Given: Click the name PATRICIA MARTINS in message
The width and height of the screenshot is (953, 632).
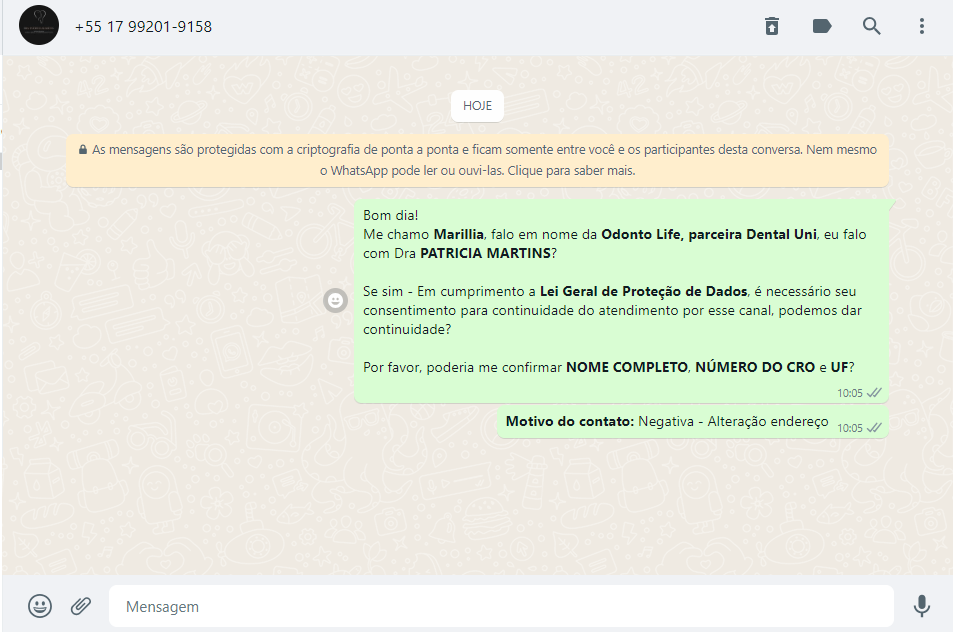Looking at the screenshot, I should tap(486, 253).
